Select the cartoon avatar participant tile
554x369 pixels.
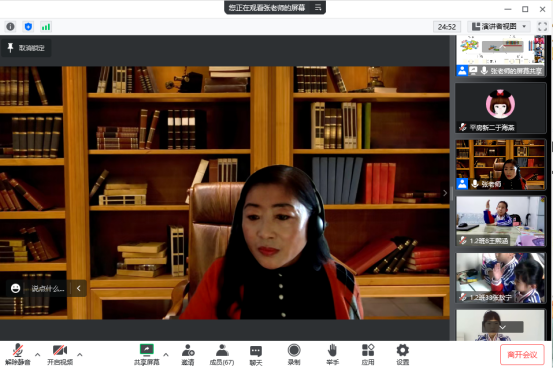[500, 108]
